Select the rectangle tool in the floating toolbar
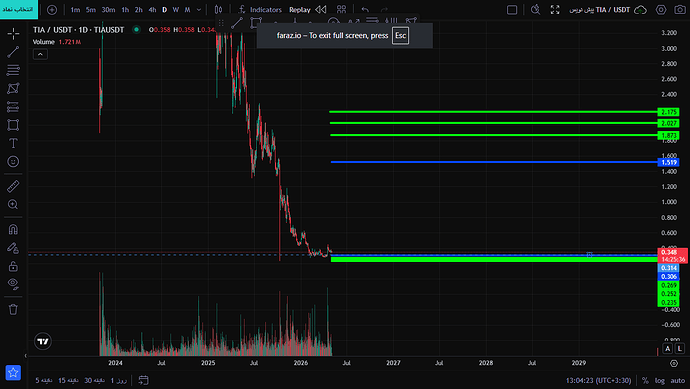The width and height of the screenshot is (690, 389). click(x=256, y=23)
